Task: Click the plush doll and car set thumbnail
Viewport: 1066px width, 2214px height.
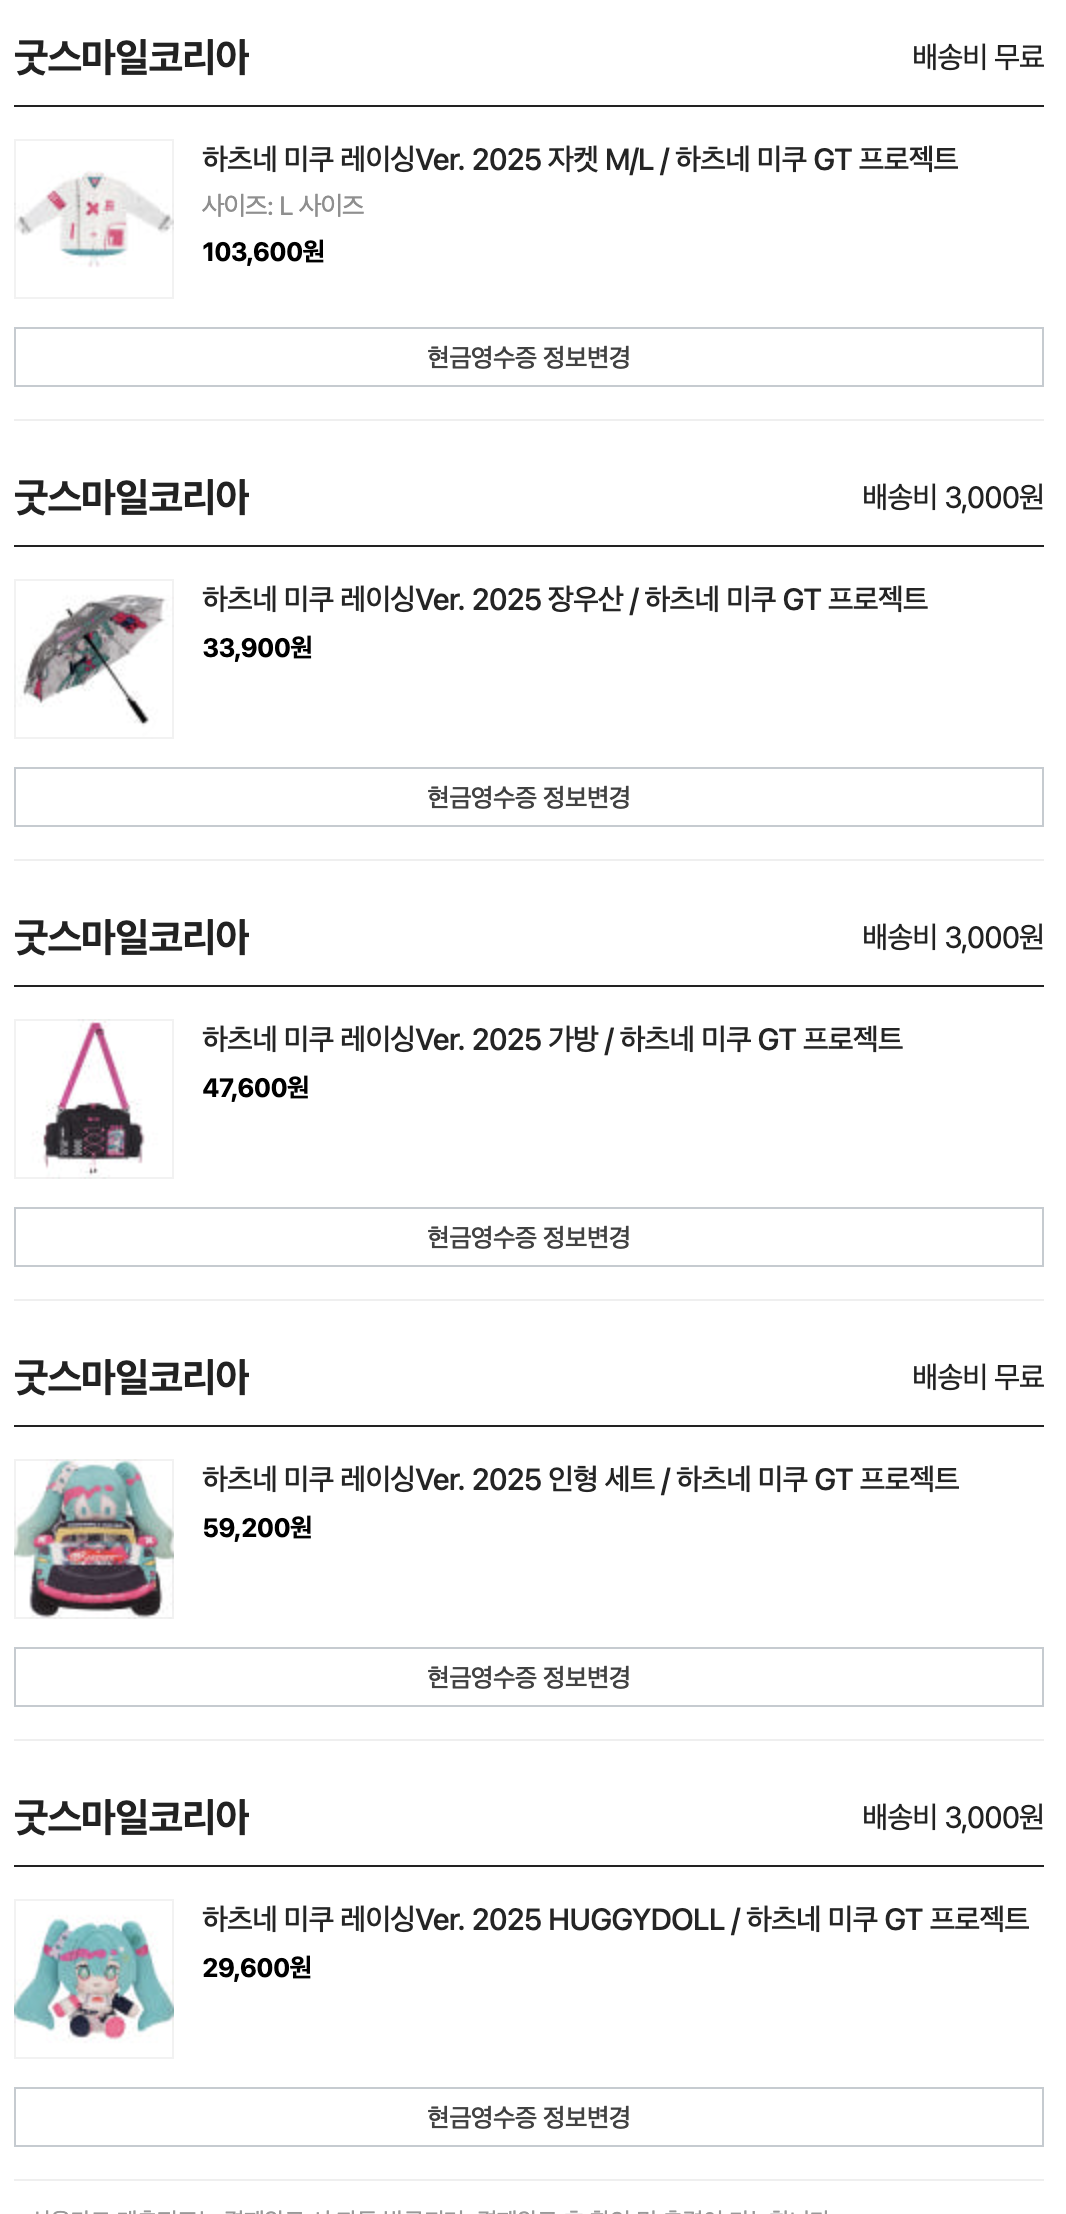Action: 94,1539
